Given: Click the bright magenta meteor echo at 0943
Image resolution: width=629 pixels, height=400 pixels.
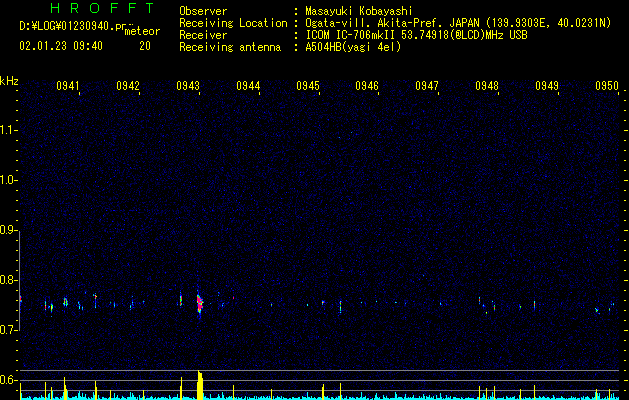Looking at the screenshot, I should (200, 303).
